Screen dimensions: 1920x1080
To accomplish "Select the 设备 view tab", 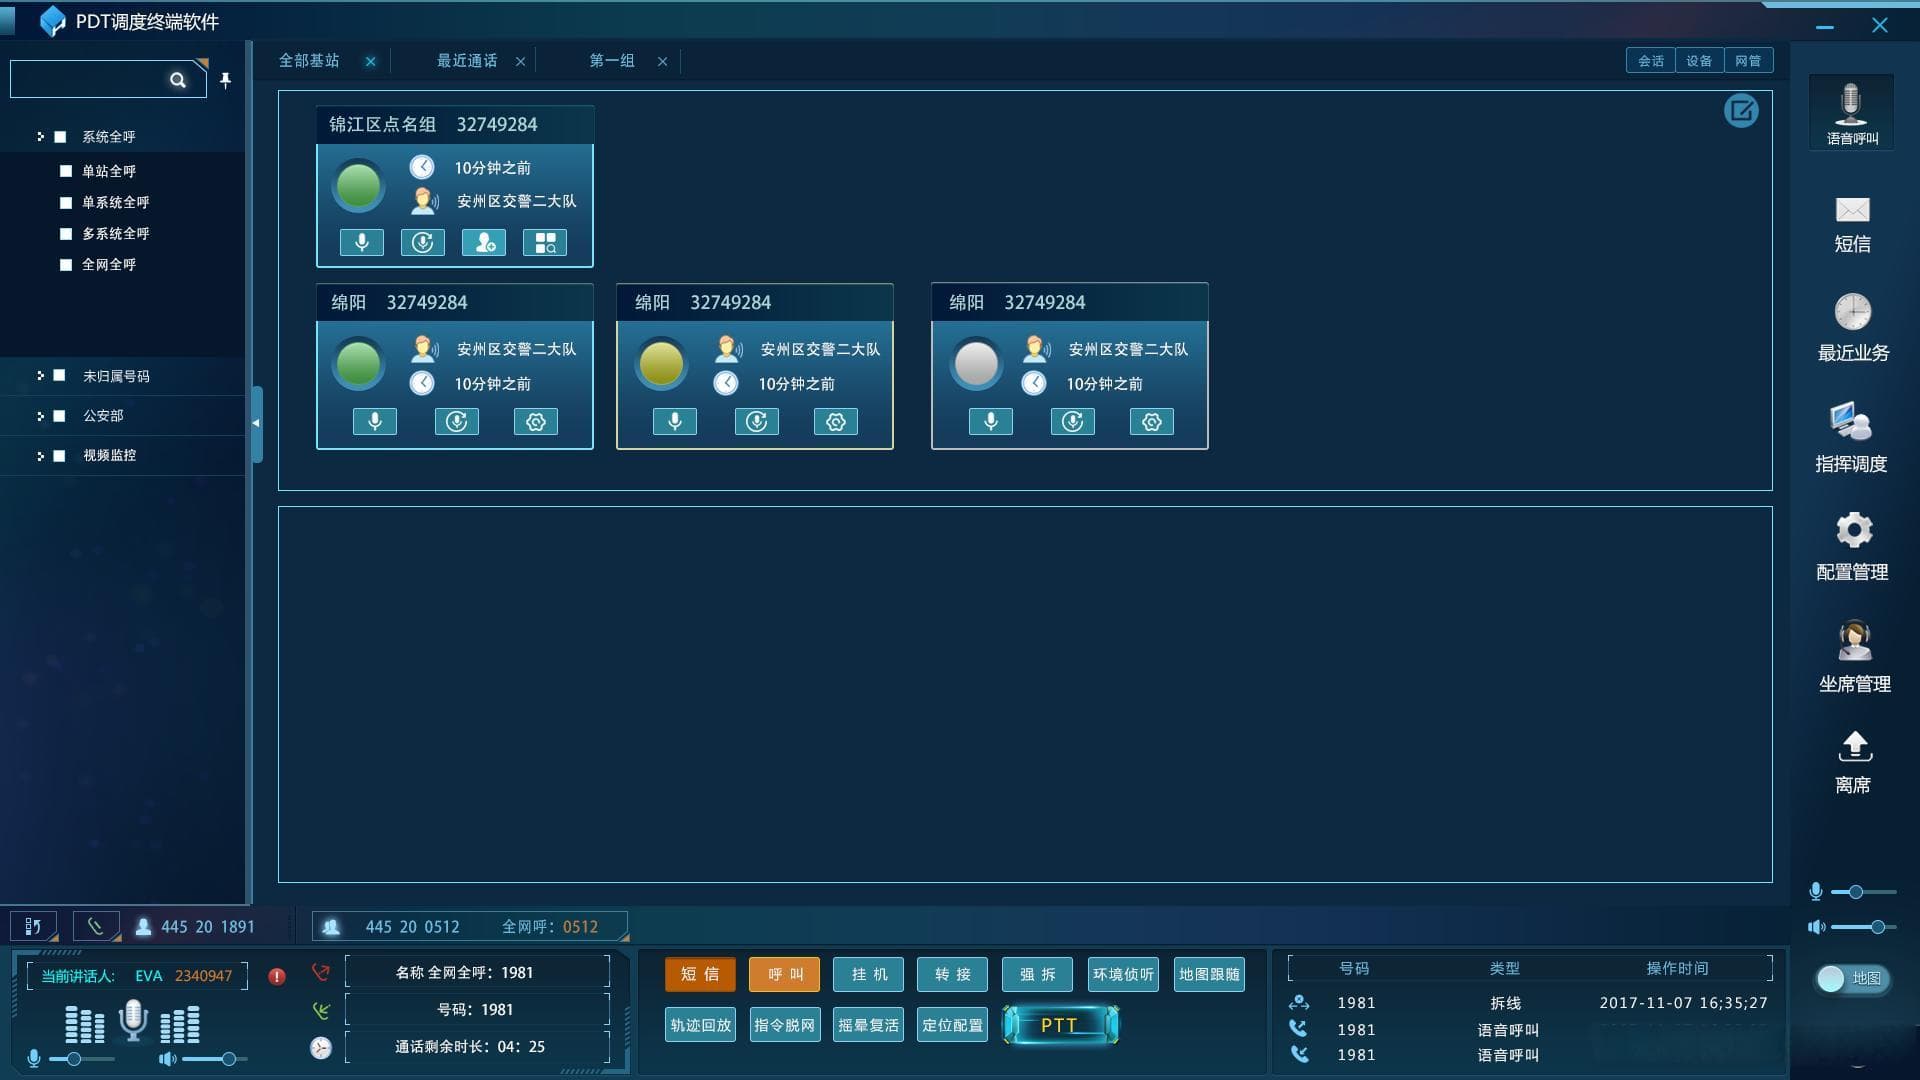I will pos(1699,61).
